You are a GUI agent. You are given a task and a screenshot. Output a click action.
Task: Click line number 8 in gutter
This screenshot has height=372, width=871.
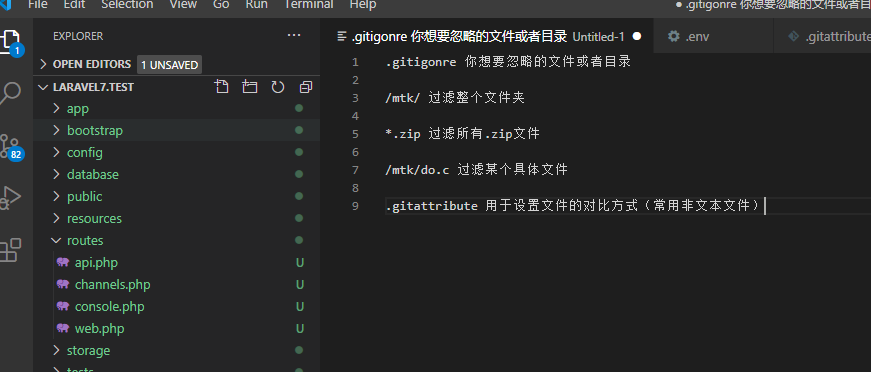pyautogui.click(x=356, y=188)
